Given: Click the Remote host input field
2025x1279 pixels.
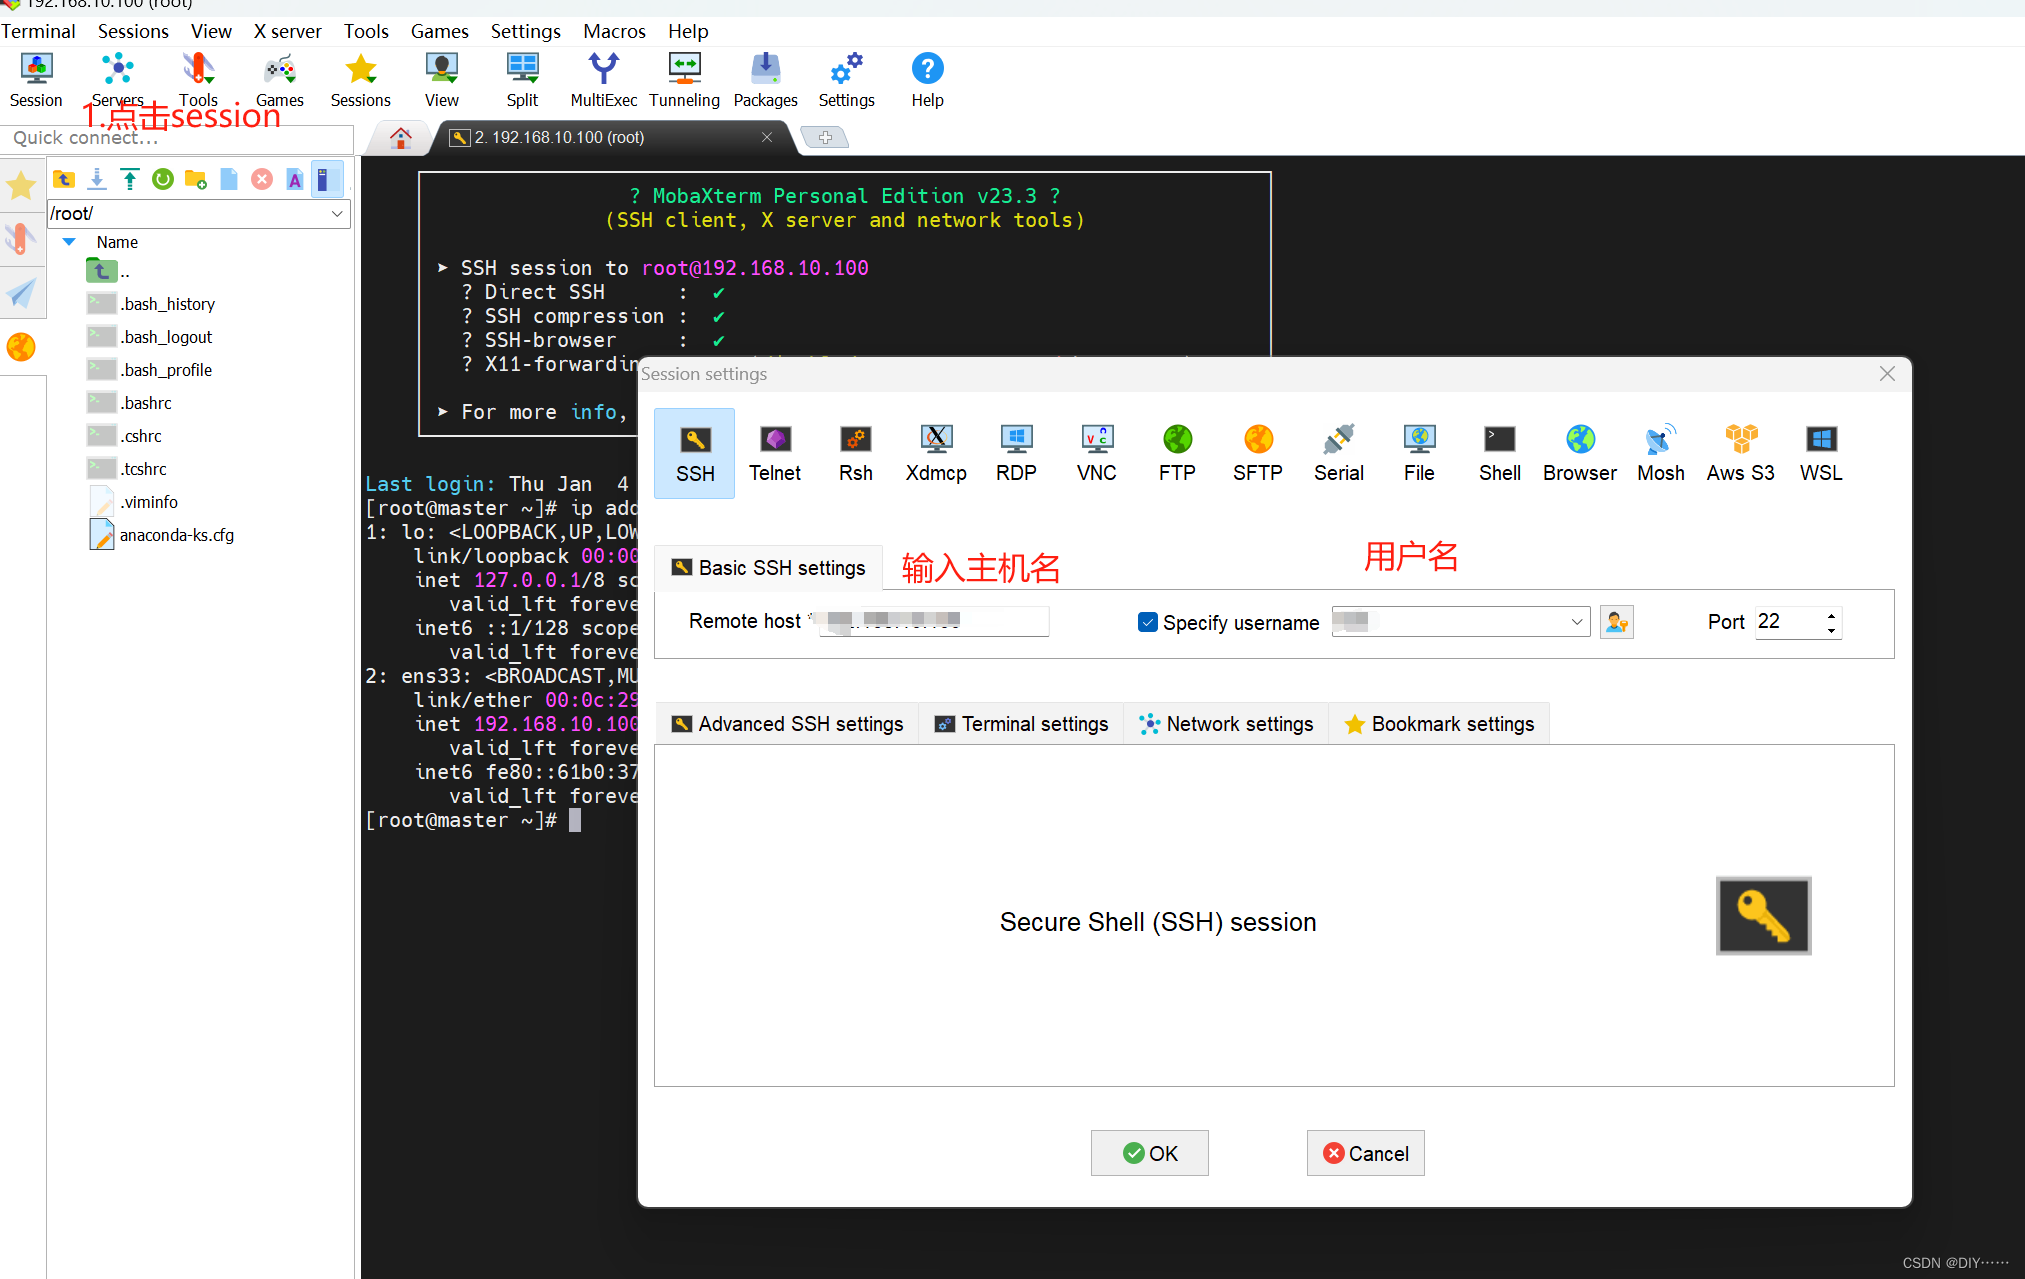Looking at the screenshot, I should click(x=933, y=622).
